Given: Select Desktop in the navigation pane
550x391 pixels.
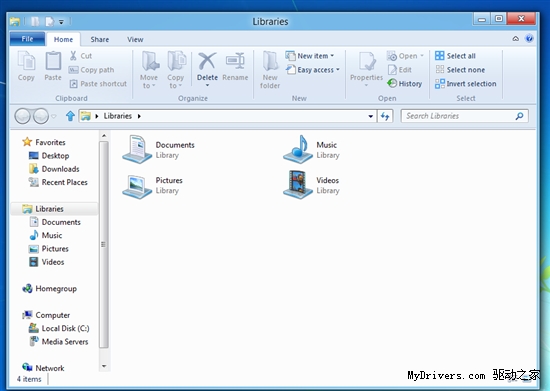Looking at the screenshot, I should pos(49,155).
